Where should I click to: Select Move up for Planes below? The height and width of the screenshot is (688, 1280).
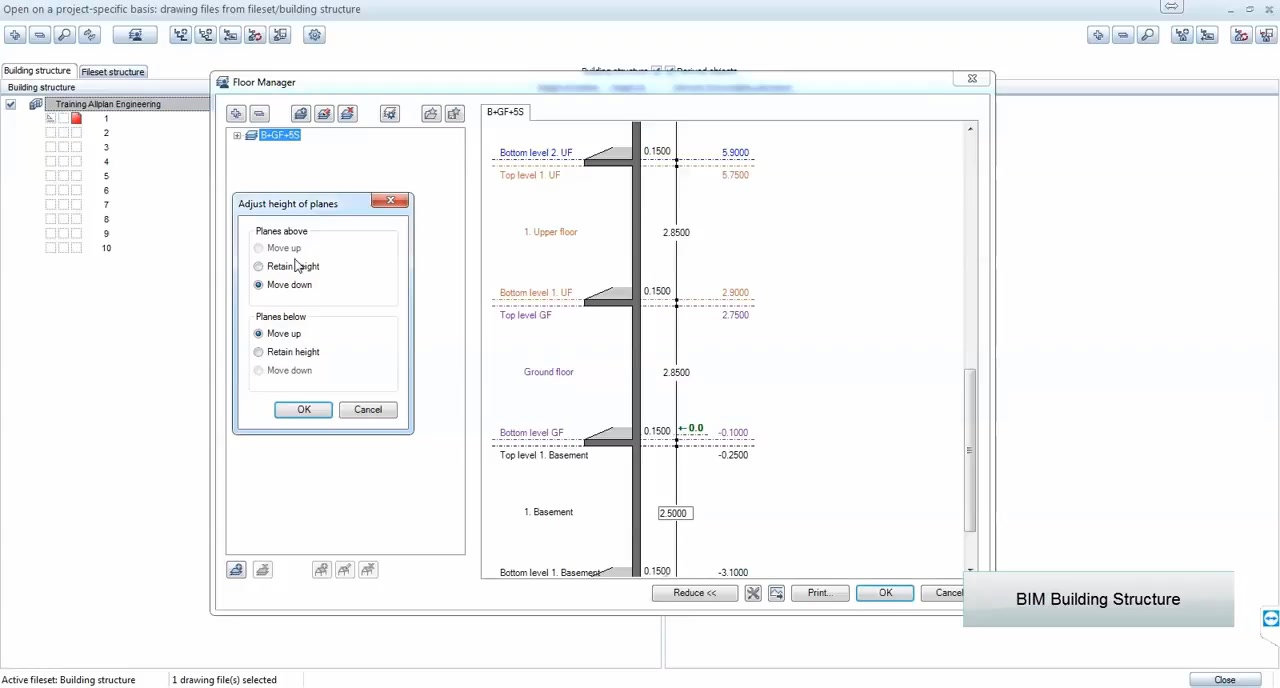point(258,333)
